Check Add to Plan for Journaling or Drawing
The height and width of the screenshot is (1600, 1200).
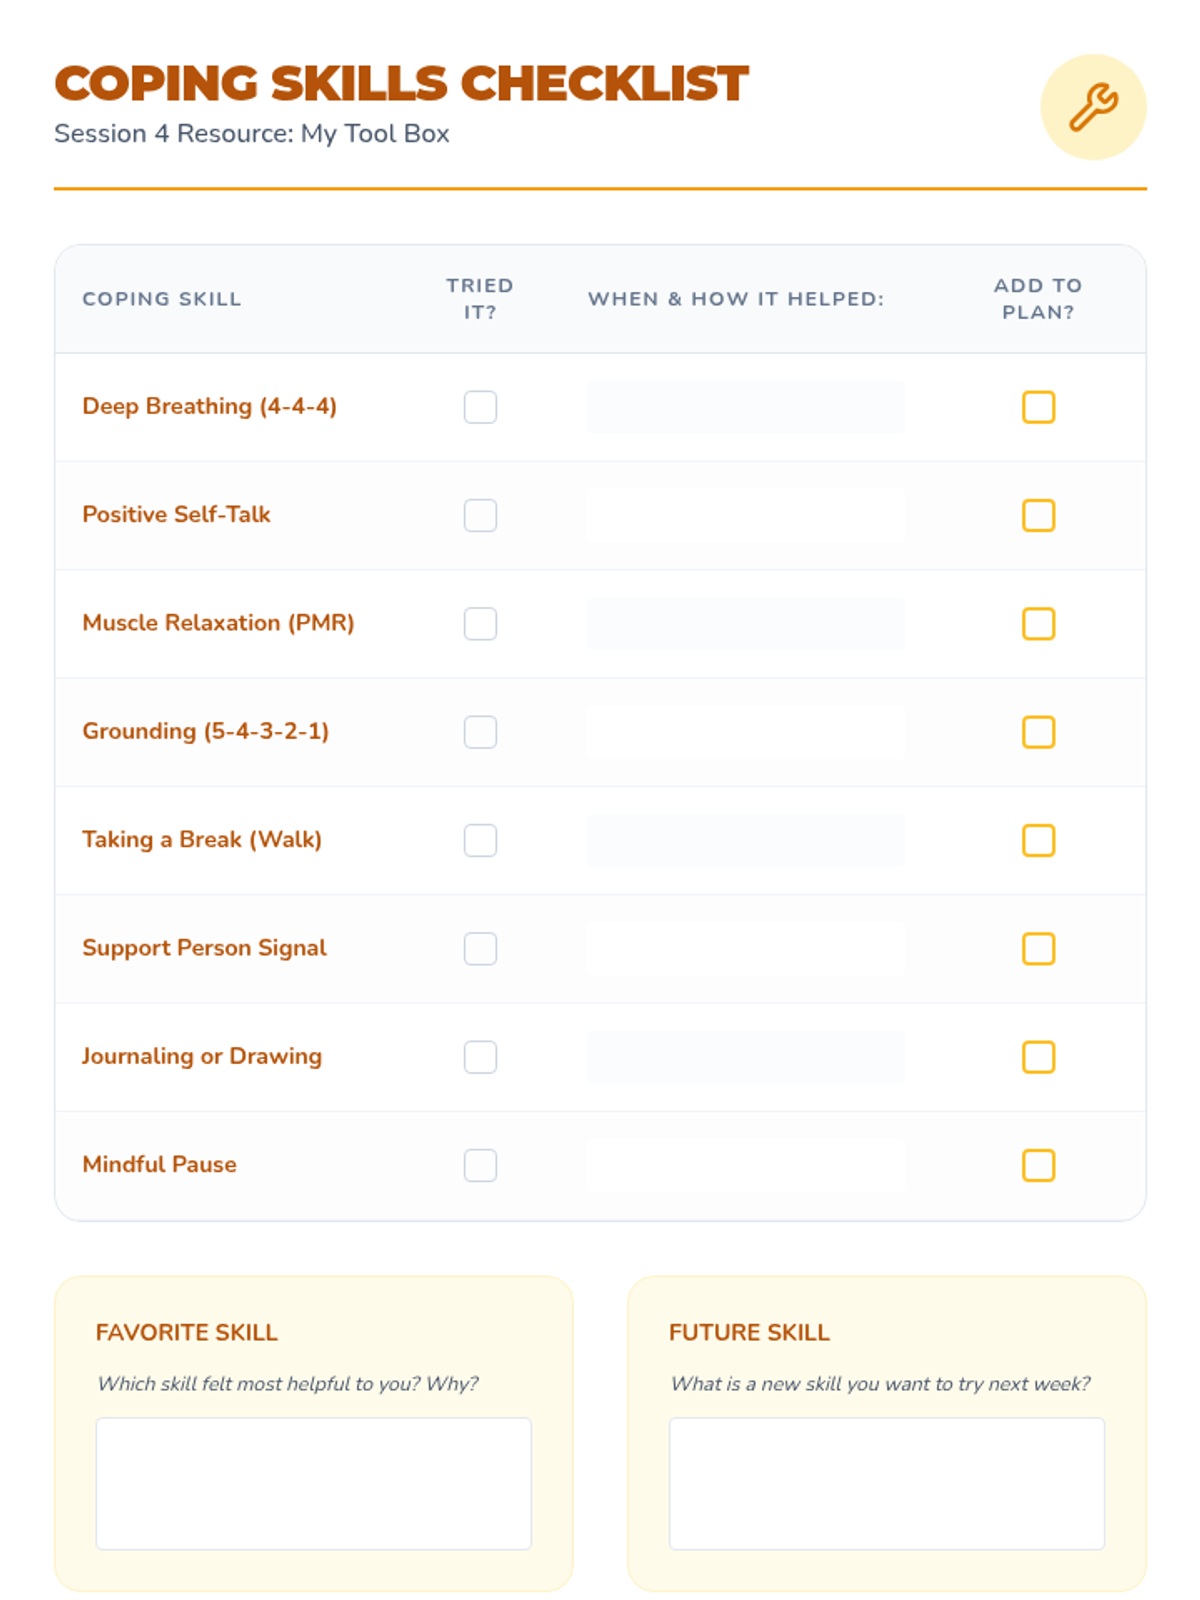coord(1038,1057)
